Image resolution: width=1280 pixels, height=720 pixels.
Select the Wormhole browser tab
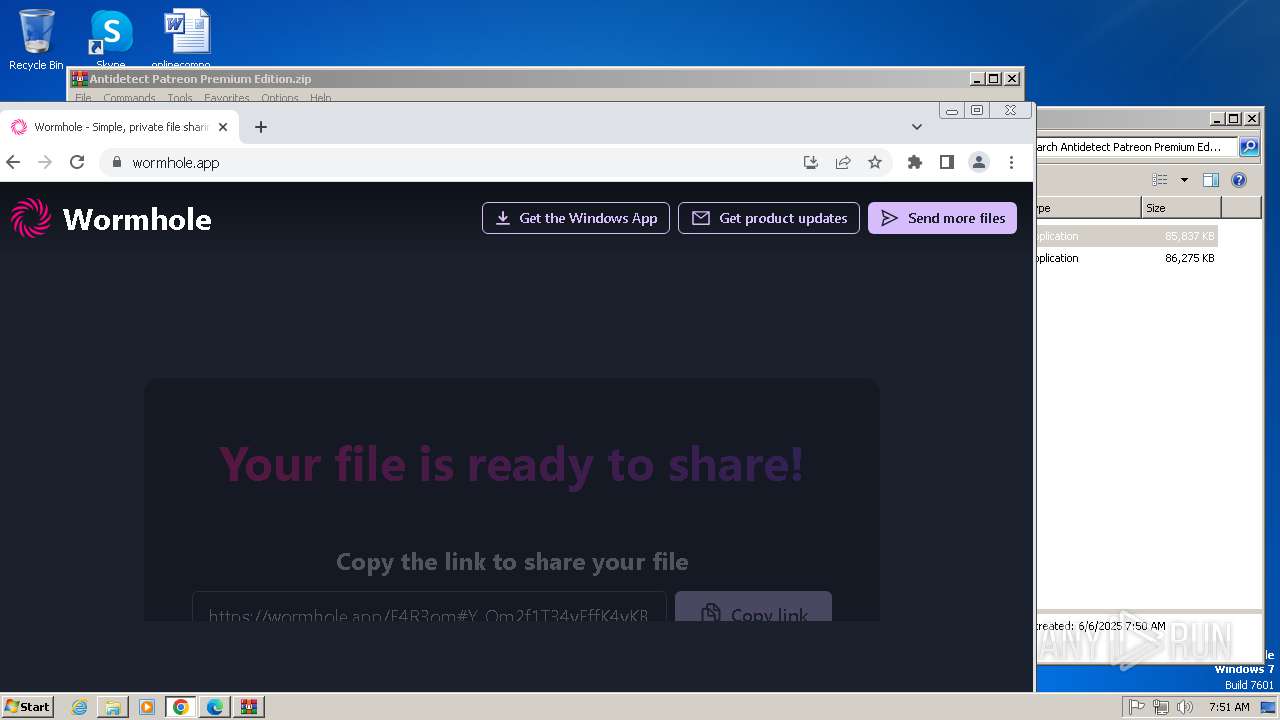click(x=120, y=127)
